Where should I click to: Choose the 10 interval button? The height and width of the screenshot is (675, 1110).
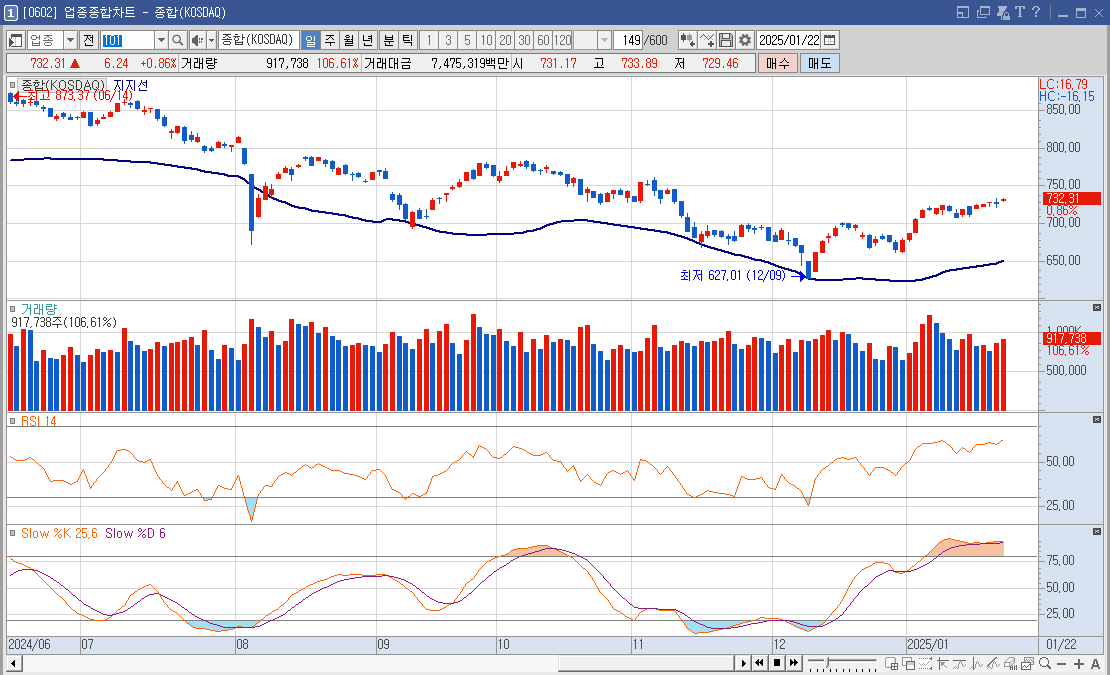[486, 40]
